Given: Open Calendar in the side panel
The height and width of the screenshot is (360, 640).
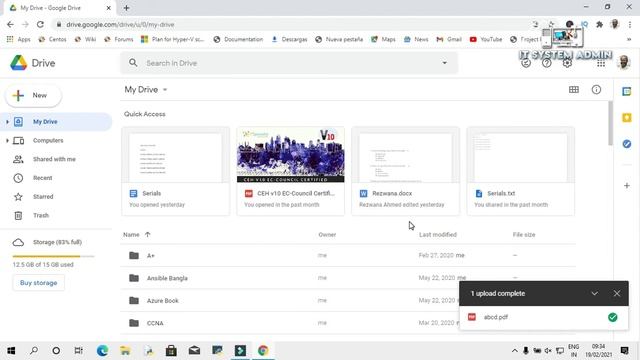Looking at the screenshot, I should tap(627, 91).
